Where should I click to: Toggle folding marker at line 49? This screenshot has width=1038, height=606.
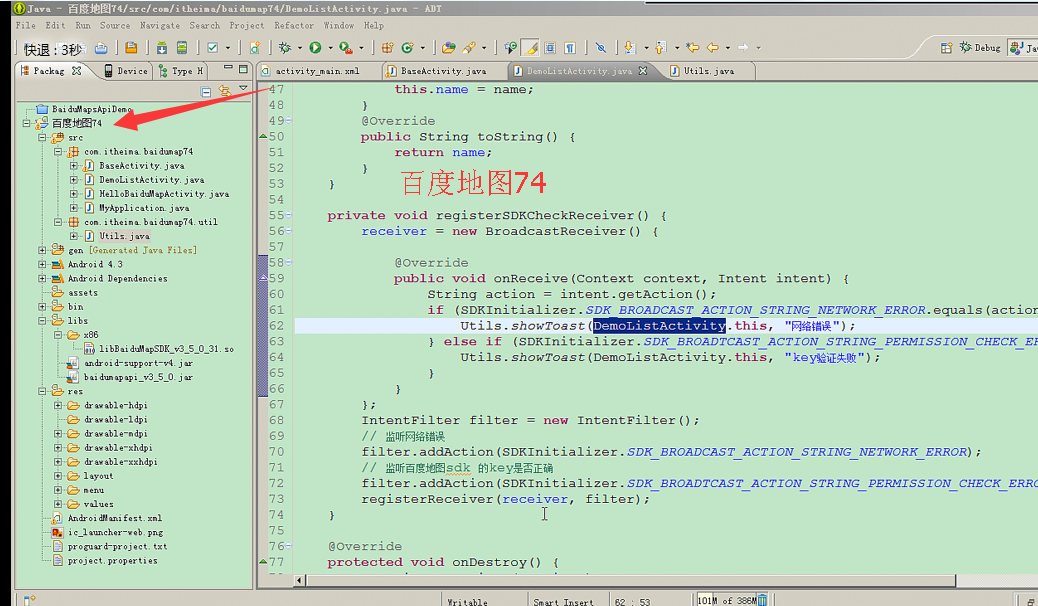tap(289, 121)
